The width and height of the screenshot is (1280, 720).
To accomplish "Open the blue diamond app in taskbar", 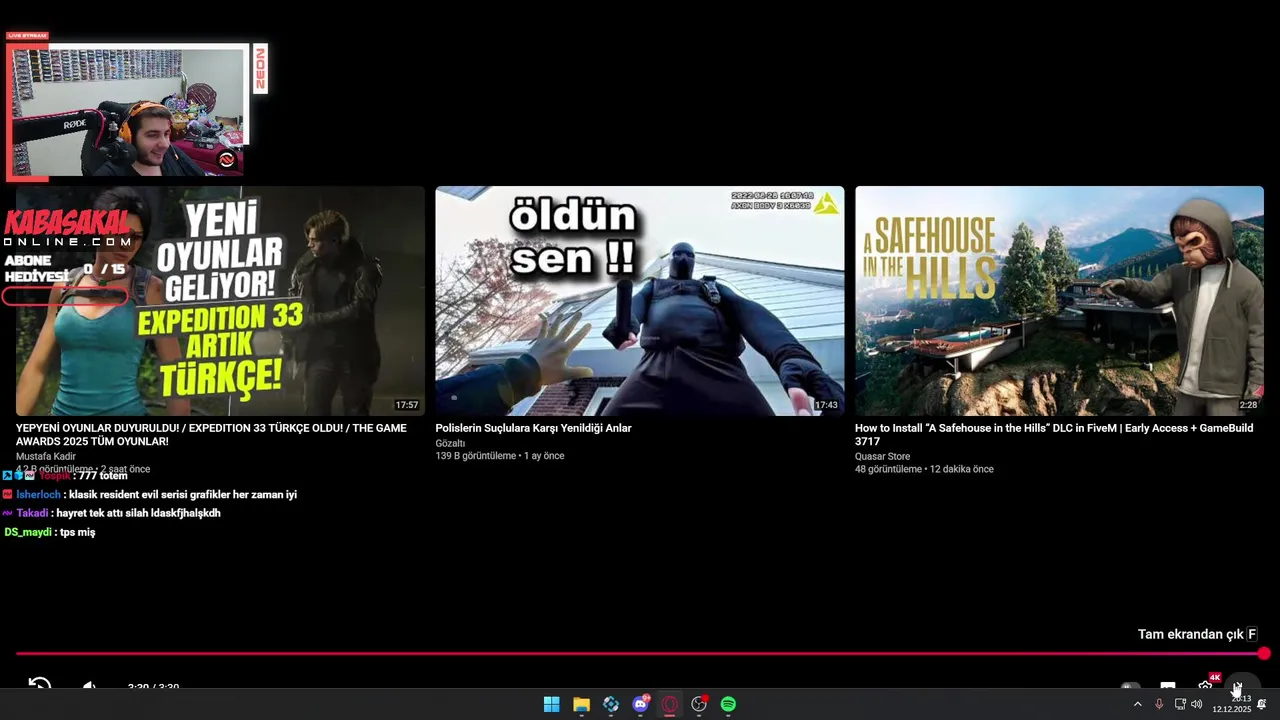I will click(x=611, y=704).
